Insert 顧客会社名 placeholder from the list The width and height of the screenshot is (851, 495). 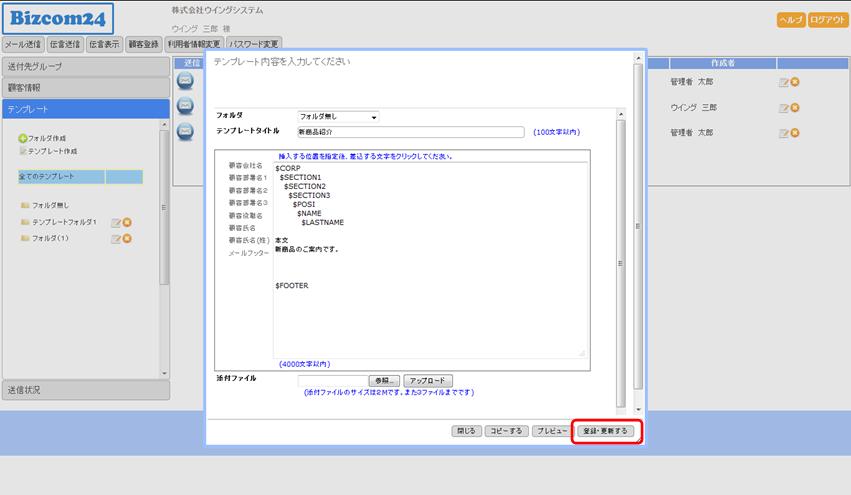tap(245, 166)
